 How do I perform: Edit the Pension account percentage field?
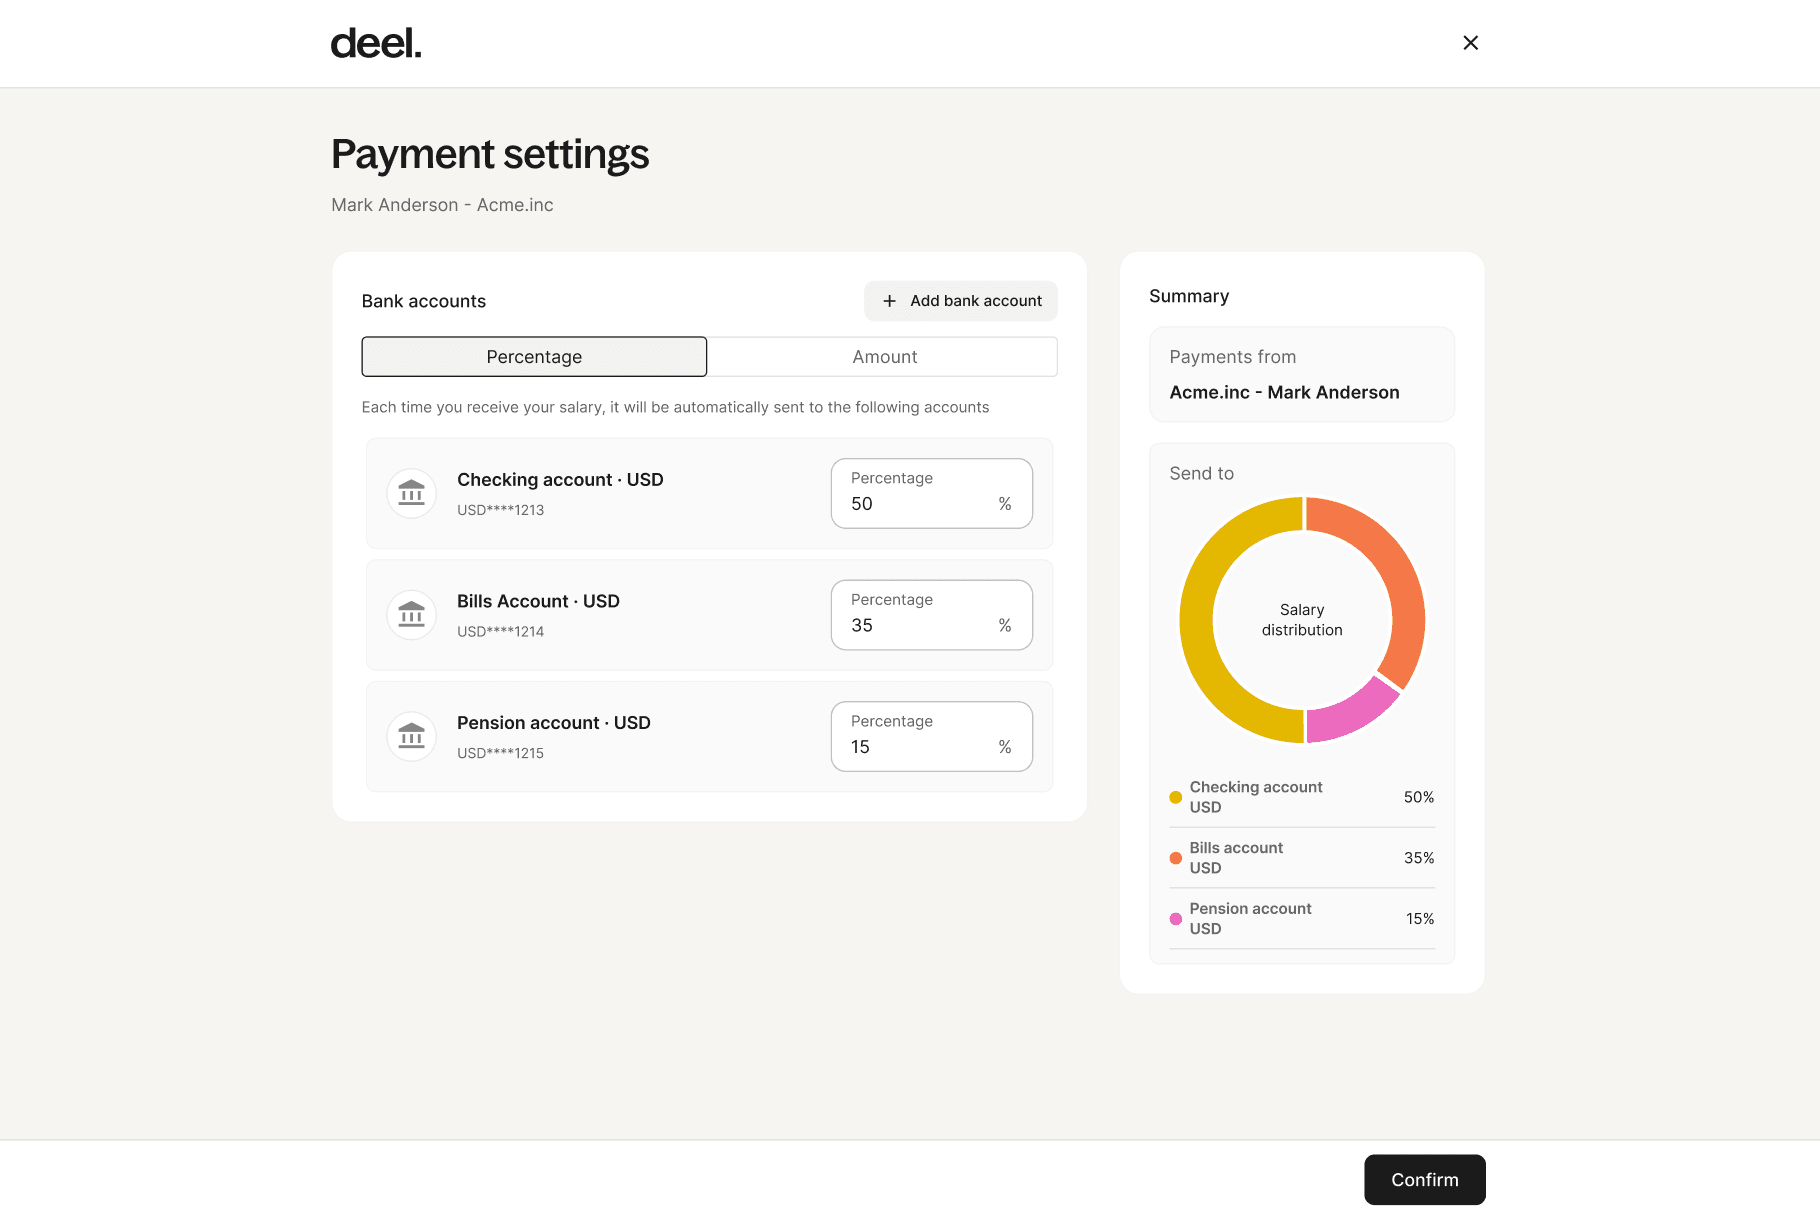point(932,737)
